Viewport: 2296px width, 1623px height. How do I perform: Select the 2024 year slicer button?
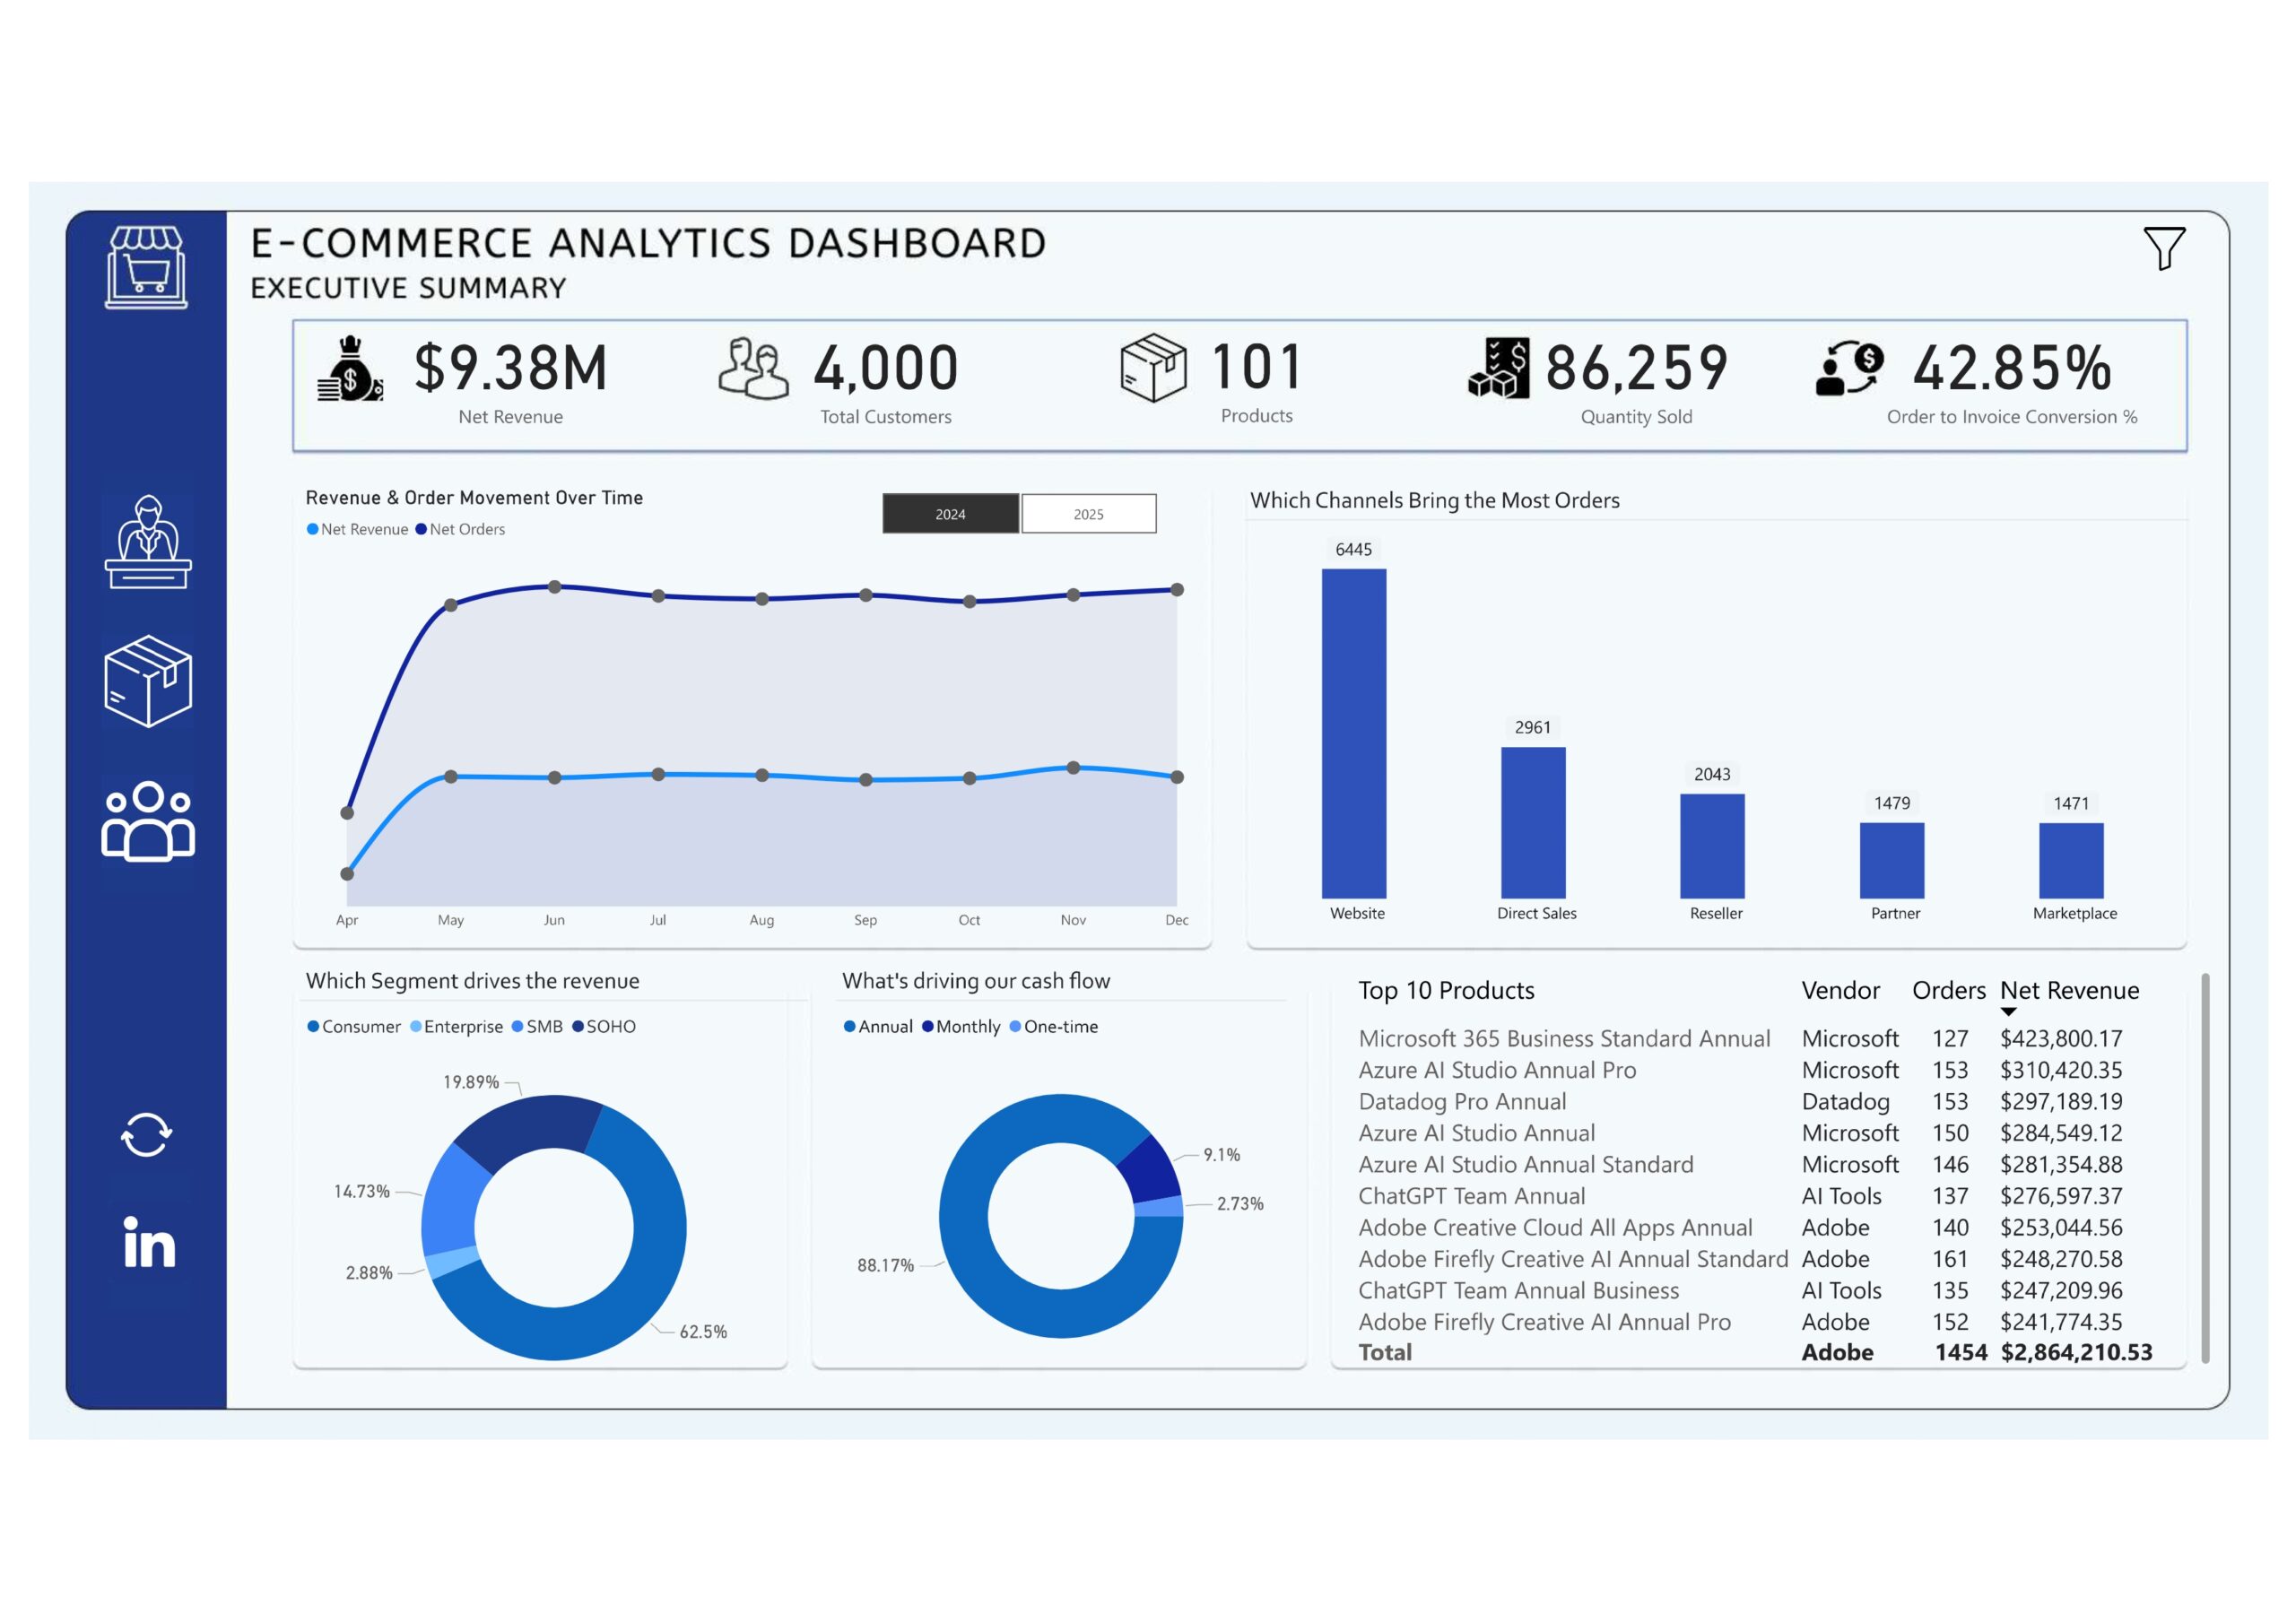pyautogui.click(x=950, y=514)
